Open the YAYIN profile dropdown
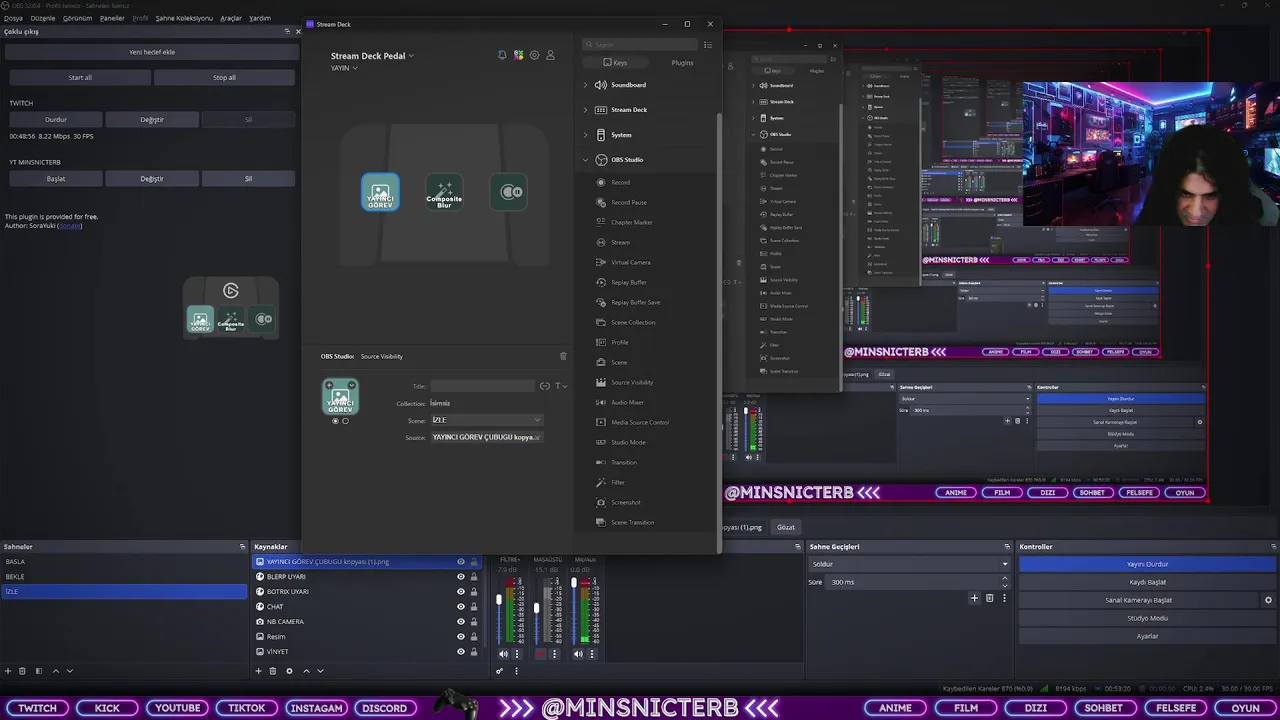1280x720 pixels. [344, 68]
